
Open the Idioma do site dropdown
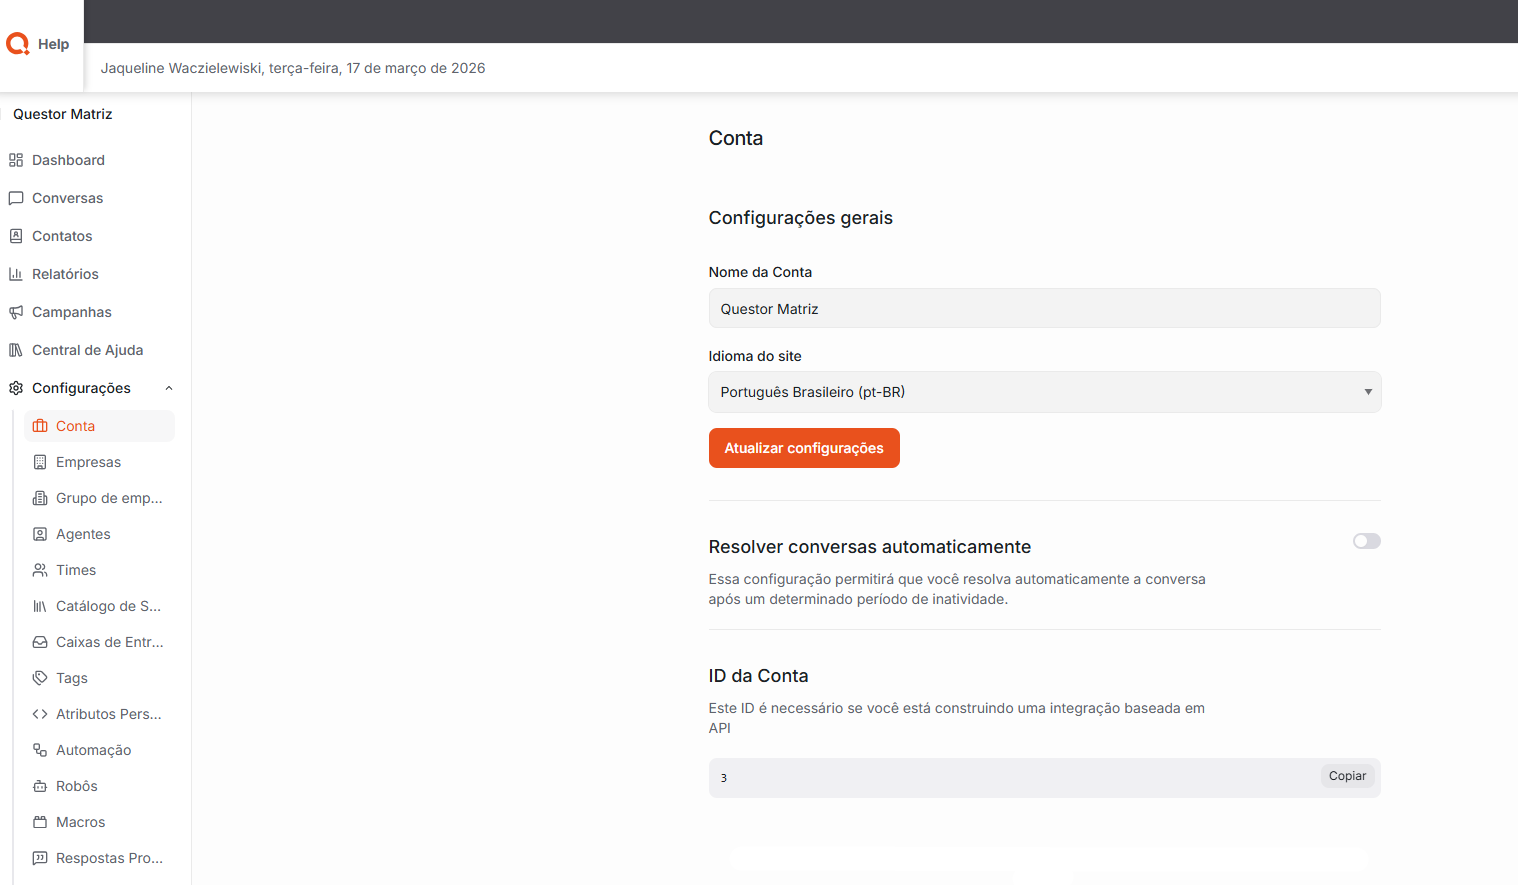pyautogui.click(x=1044, y=392)
